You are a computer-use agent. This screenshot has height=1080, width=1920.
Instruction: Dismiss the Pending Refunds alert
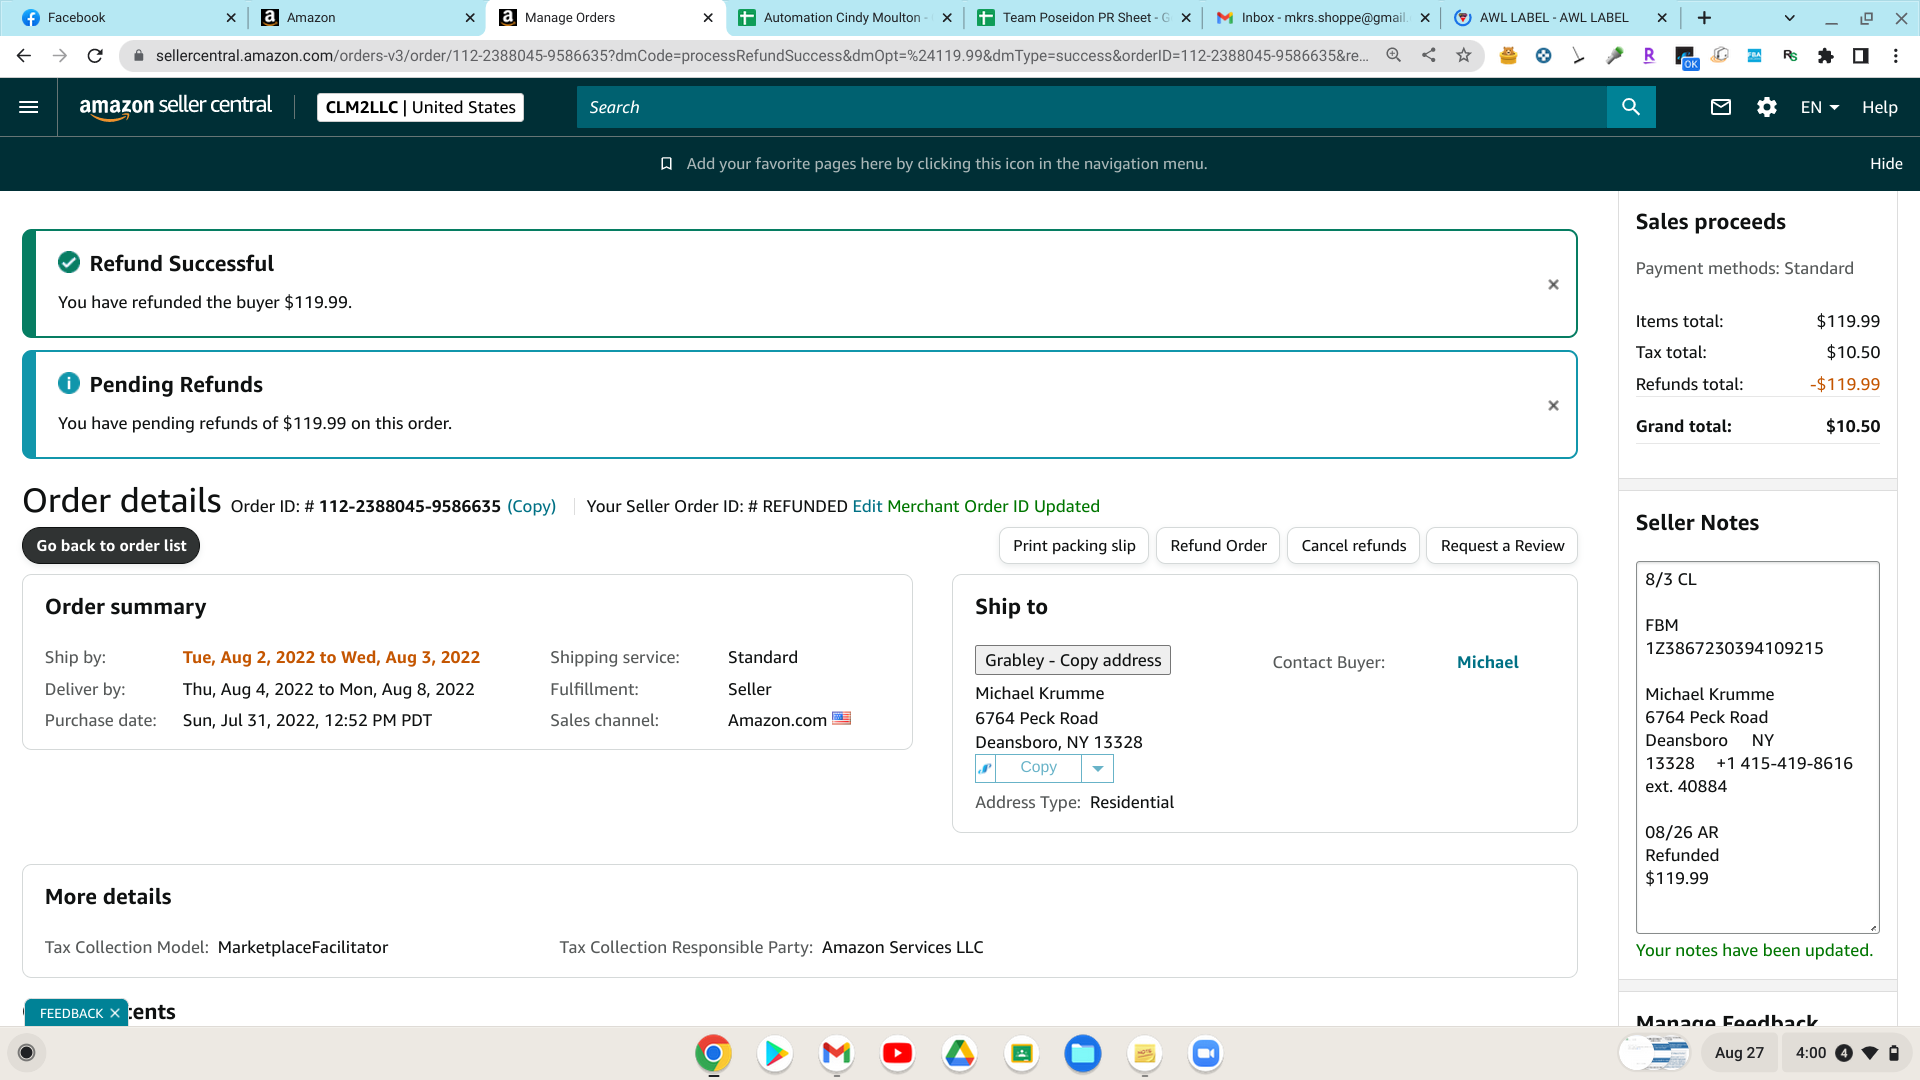coord(1553,406)
